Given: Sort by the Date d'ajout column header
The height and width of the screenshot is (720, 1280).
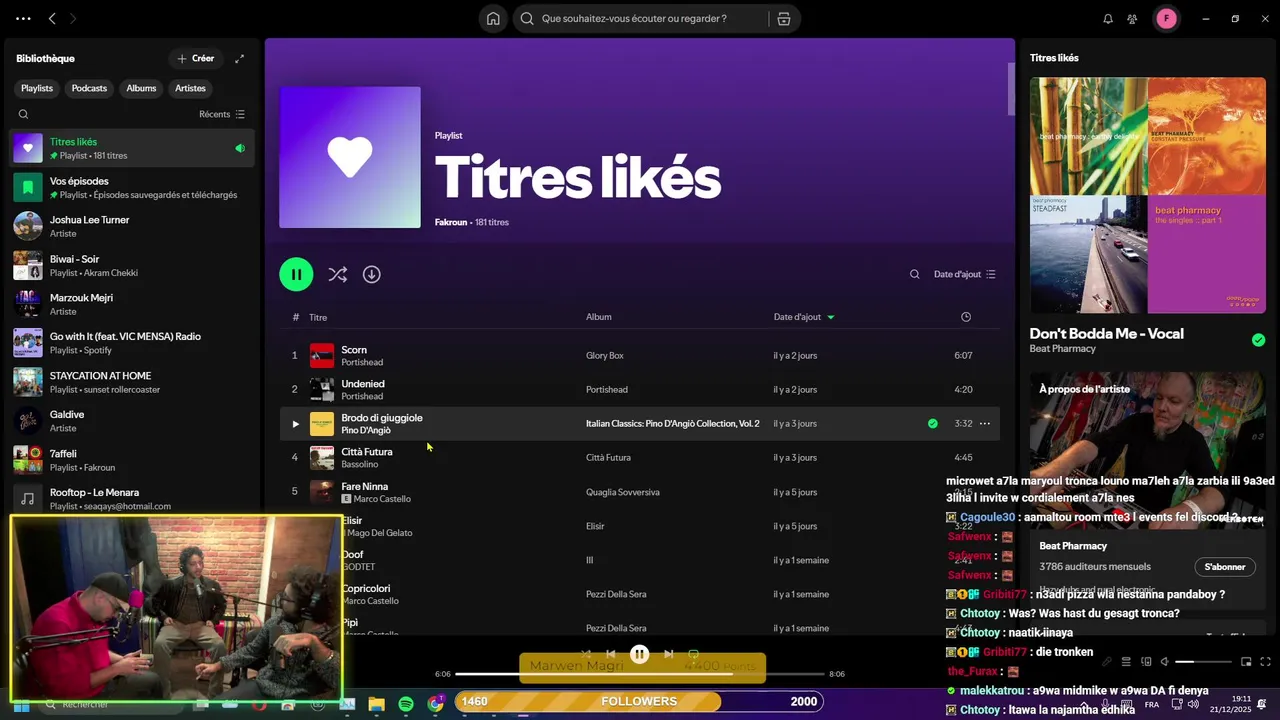Looking at the screenshot, I should tap(804, 317).
